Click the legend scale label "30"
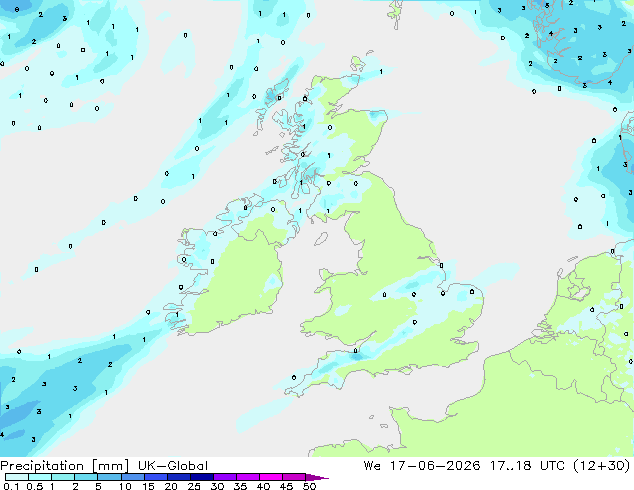 tap(217, 486)
